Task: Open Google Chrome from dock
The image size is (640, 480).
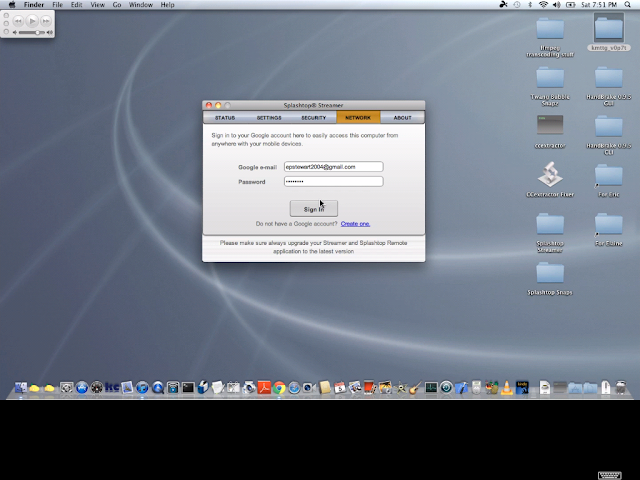Action: (279, 387)
